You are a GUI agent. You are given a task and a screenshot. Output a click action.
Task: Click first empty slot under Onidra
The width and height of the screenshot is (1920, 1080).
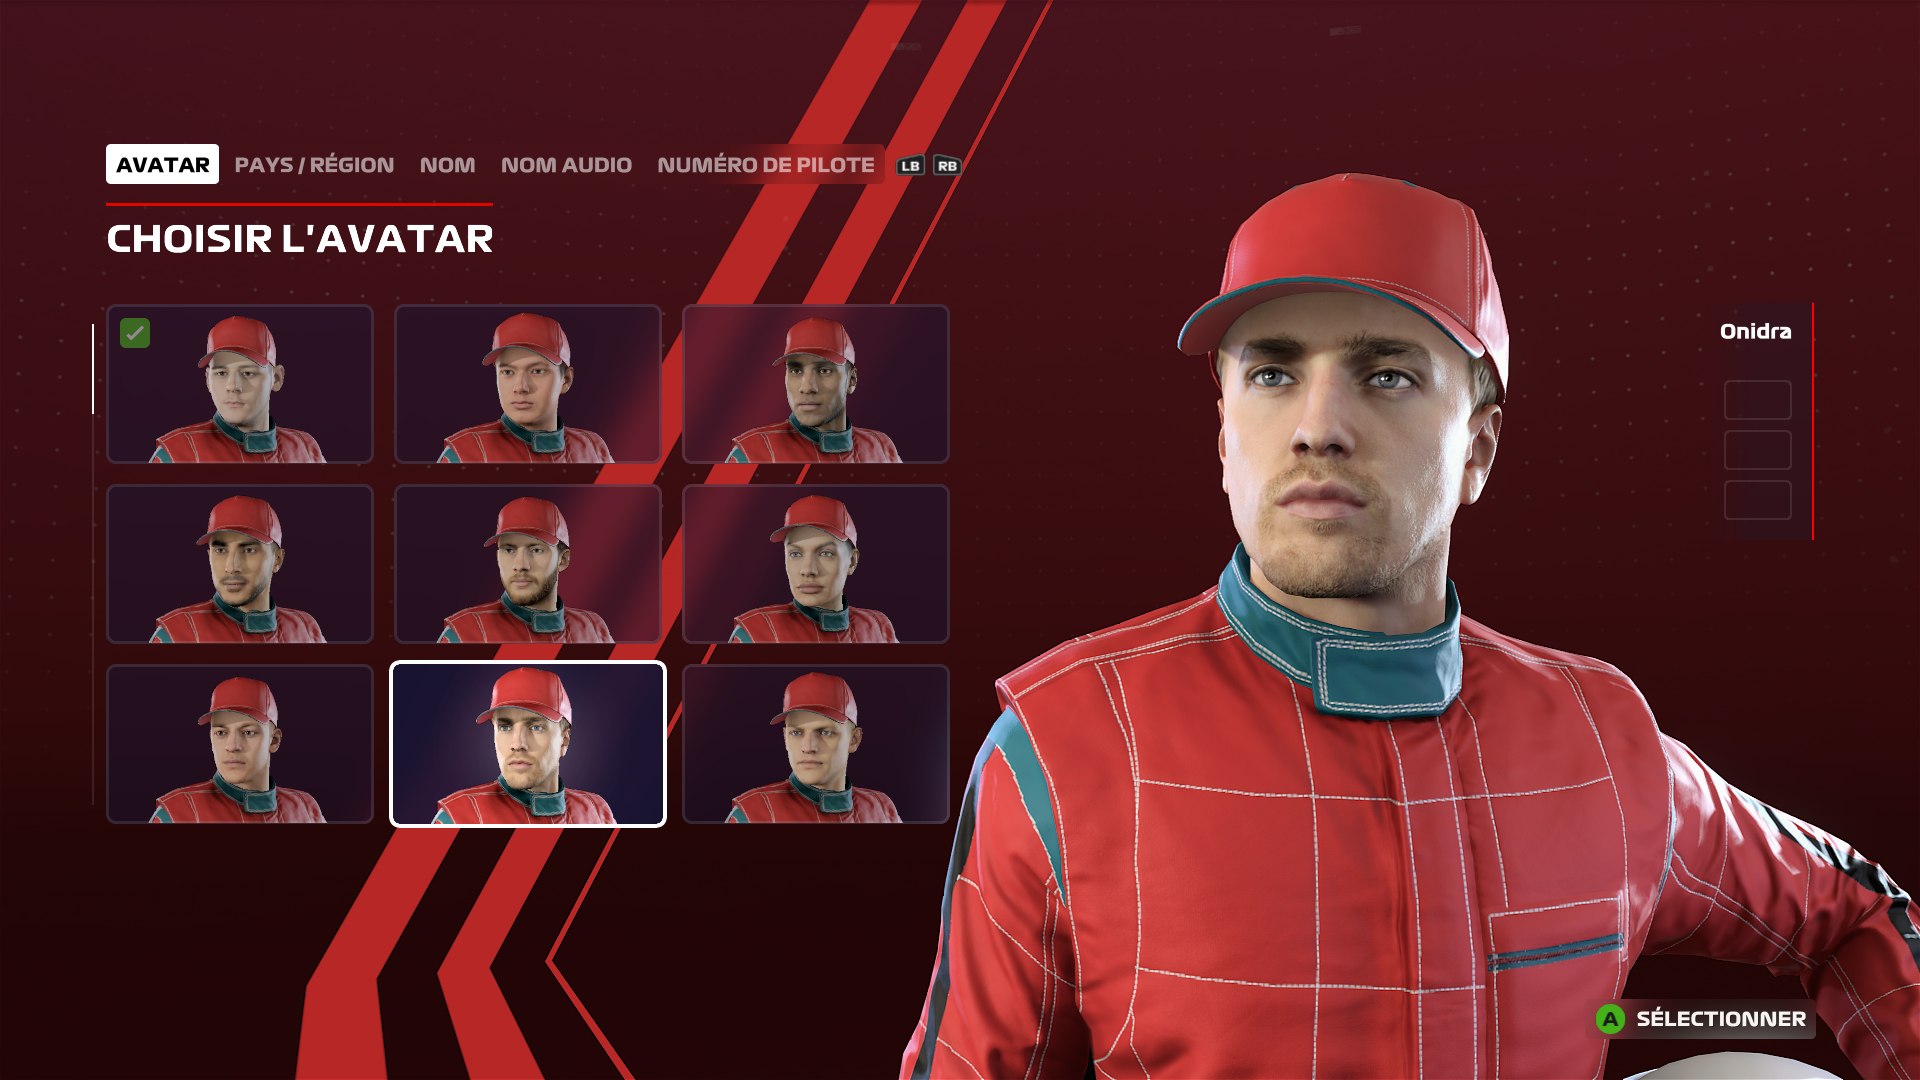[x=1757, y=400]
